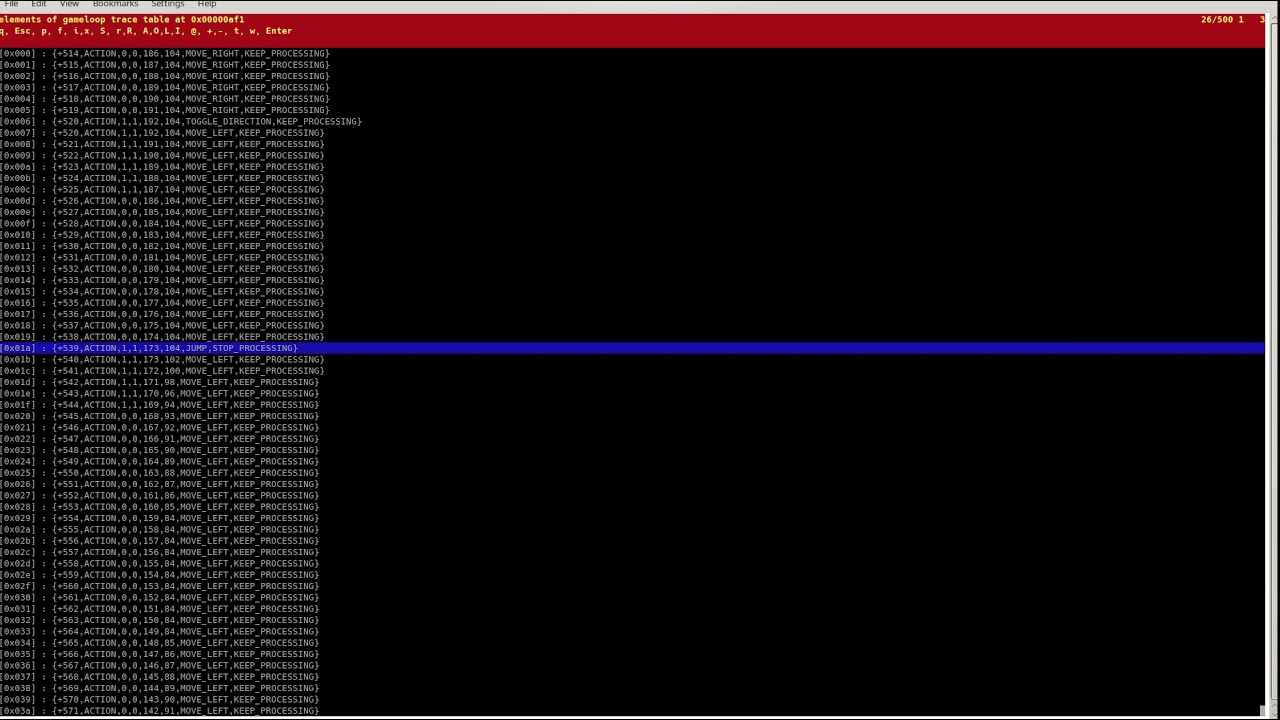Image resolution: width=1280 pixels, height=720 pixels.
Task: Select trace row [0x01e] with +543
Action: tap(160, 394)
